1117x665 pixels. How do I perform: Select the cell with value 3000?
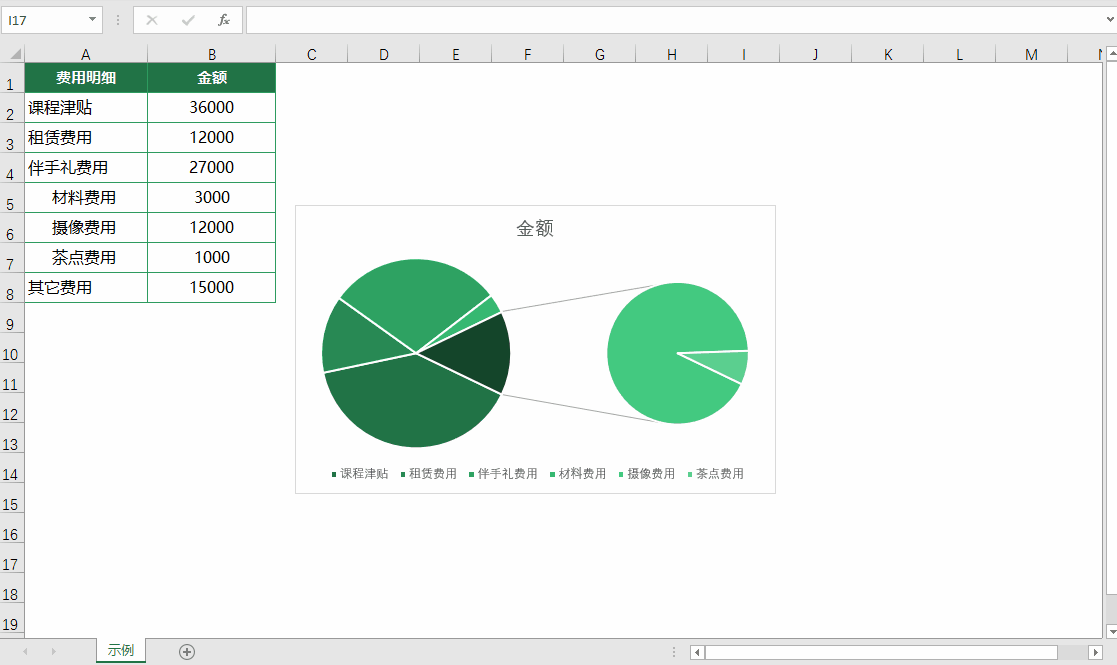click(212, 197)
